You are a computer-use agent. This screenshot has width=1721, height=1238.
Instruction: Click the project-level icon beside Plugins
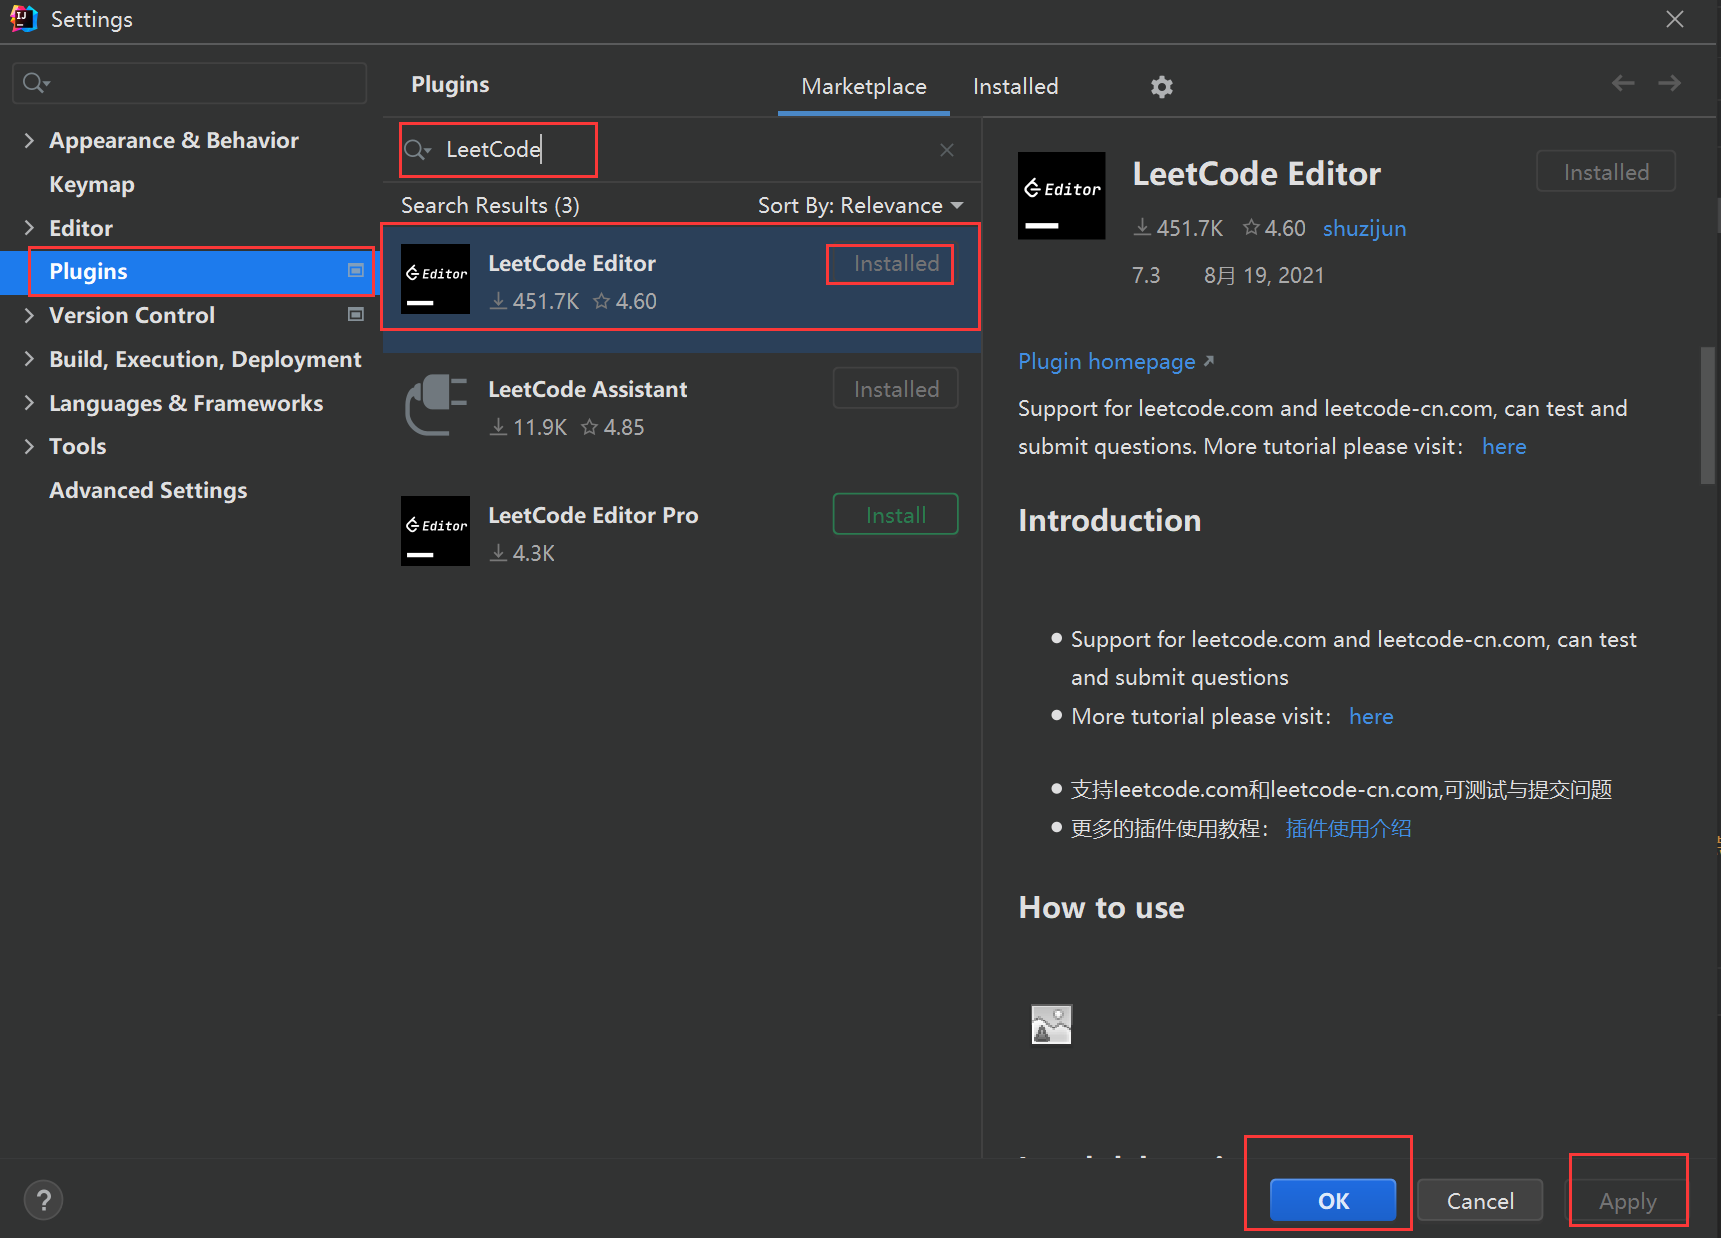pos(355,271)
